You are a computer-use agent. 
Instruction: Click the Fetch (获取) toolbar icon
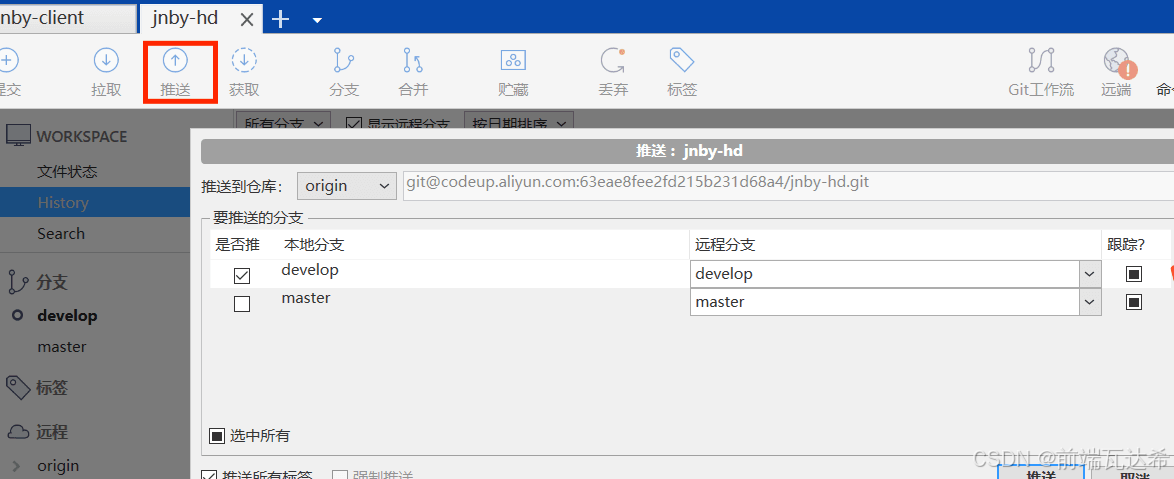click(x=244, y=61)
